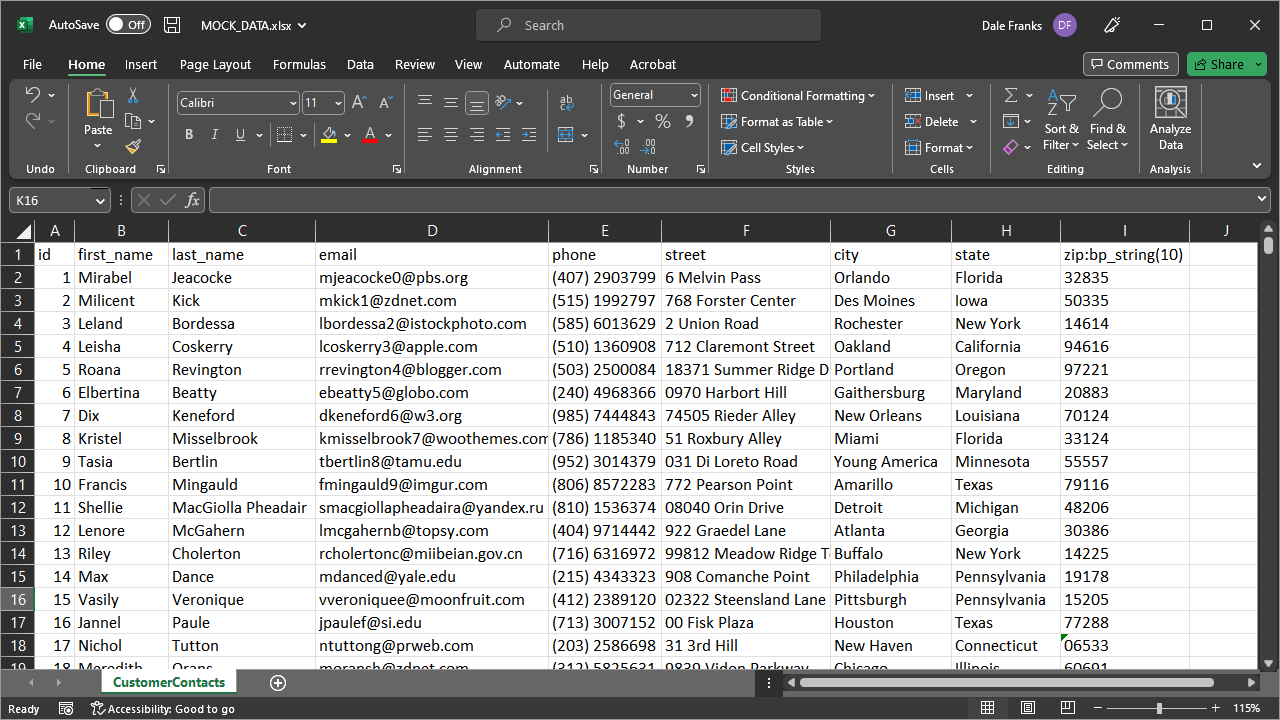This screenshot has width=1280, height=720.
Task: Switch to the Page Layout tab
Action: click(215, 64)
